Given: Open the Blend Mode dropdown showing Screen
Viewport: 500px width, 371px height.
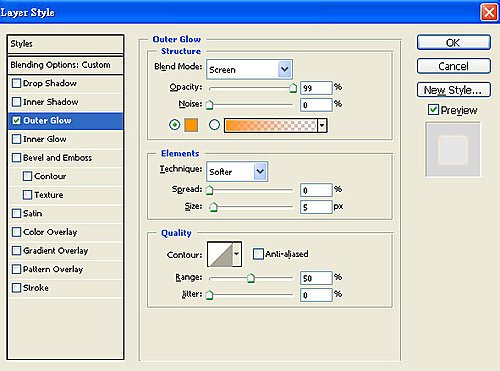Looking at the screenshot, I should click(x=249, y=69).
